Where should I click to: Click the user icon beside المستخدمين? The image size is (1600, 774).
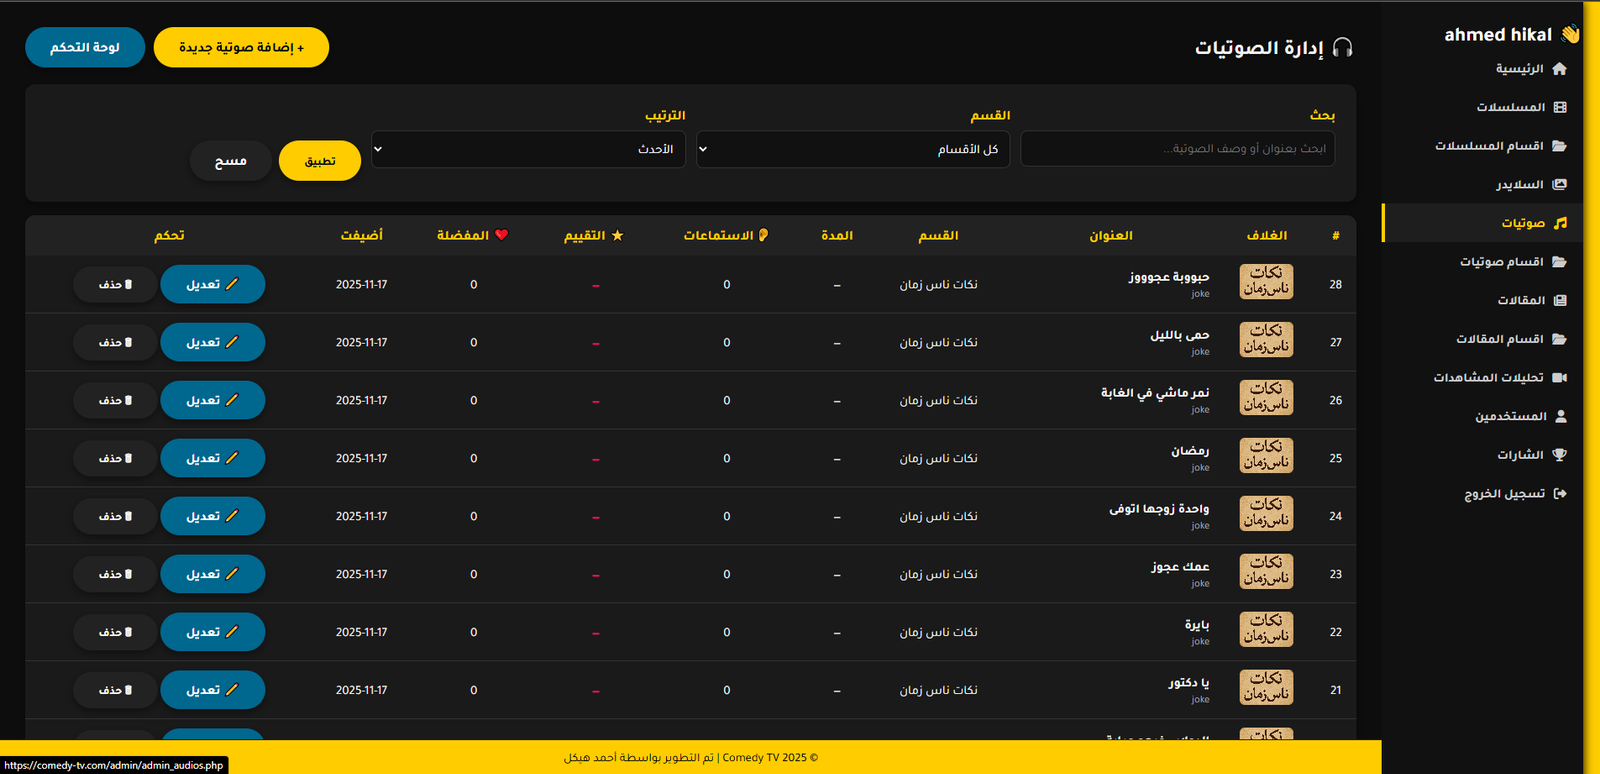pyautogui.click(x=1560, y=416)
